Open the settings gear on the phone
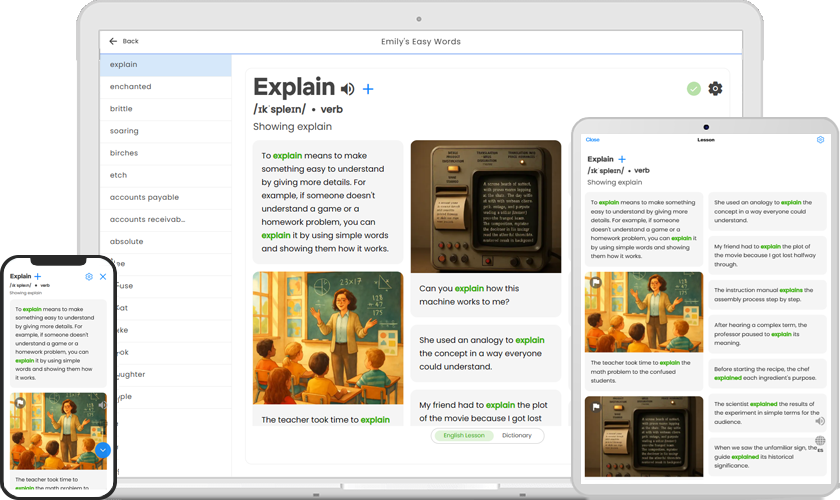The width and height of the screenshot is (840, 500). (x=89, y=277)
